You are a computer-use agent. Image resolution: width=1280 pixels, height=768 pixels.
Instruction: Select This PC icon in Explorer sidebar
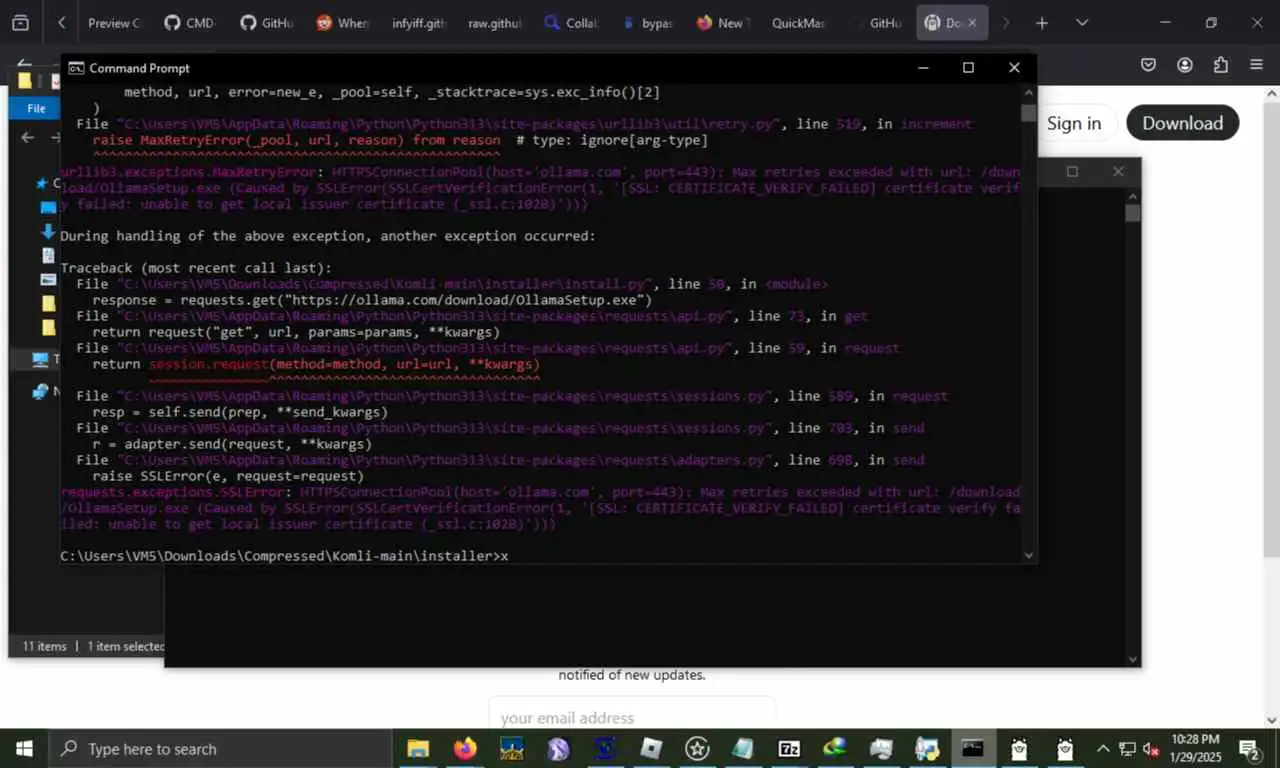point(40,359)
